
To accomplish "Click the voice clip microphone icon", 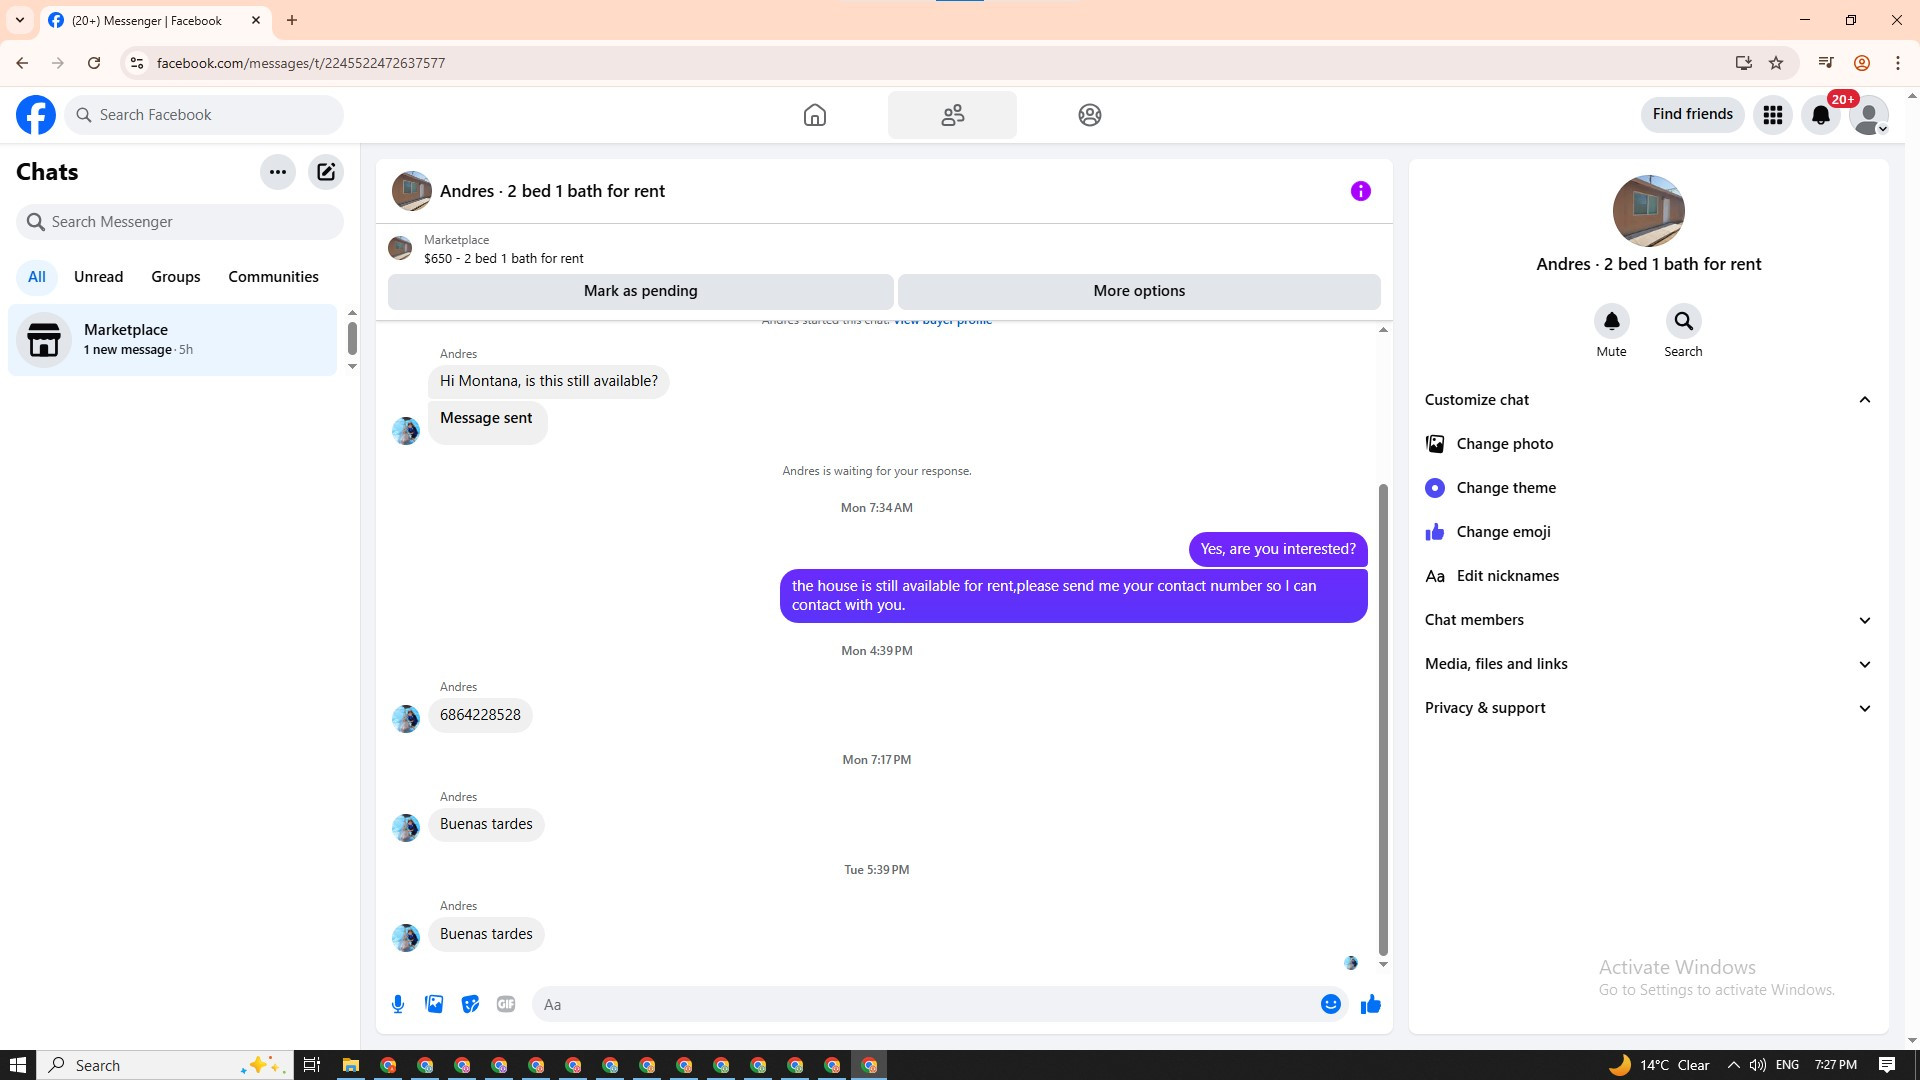I will (x=398, y=1004).
